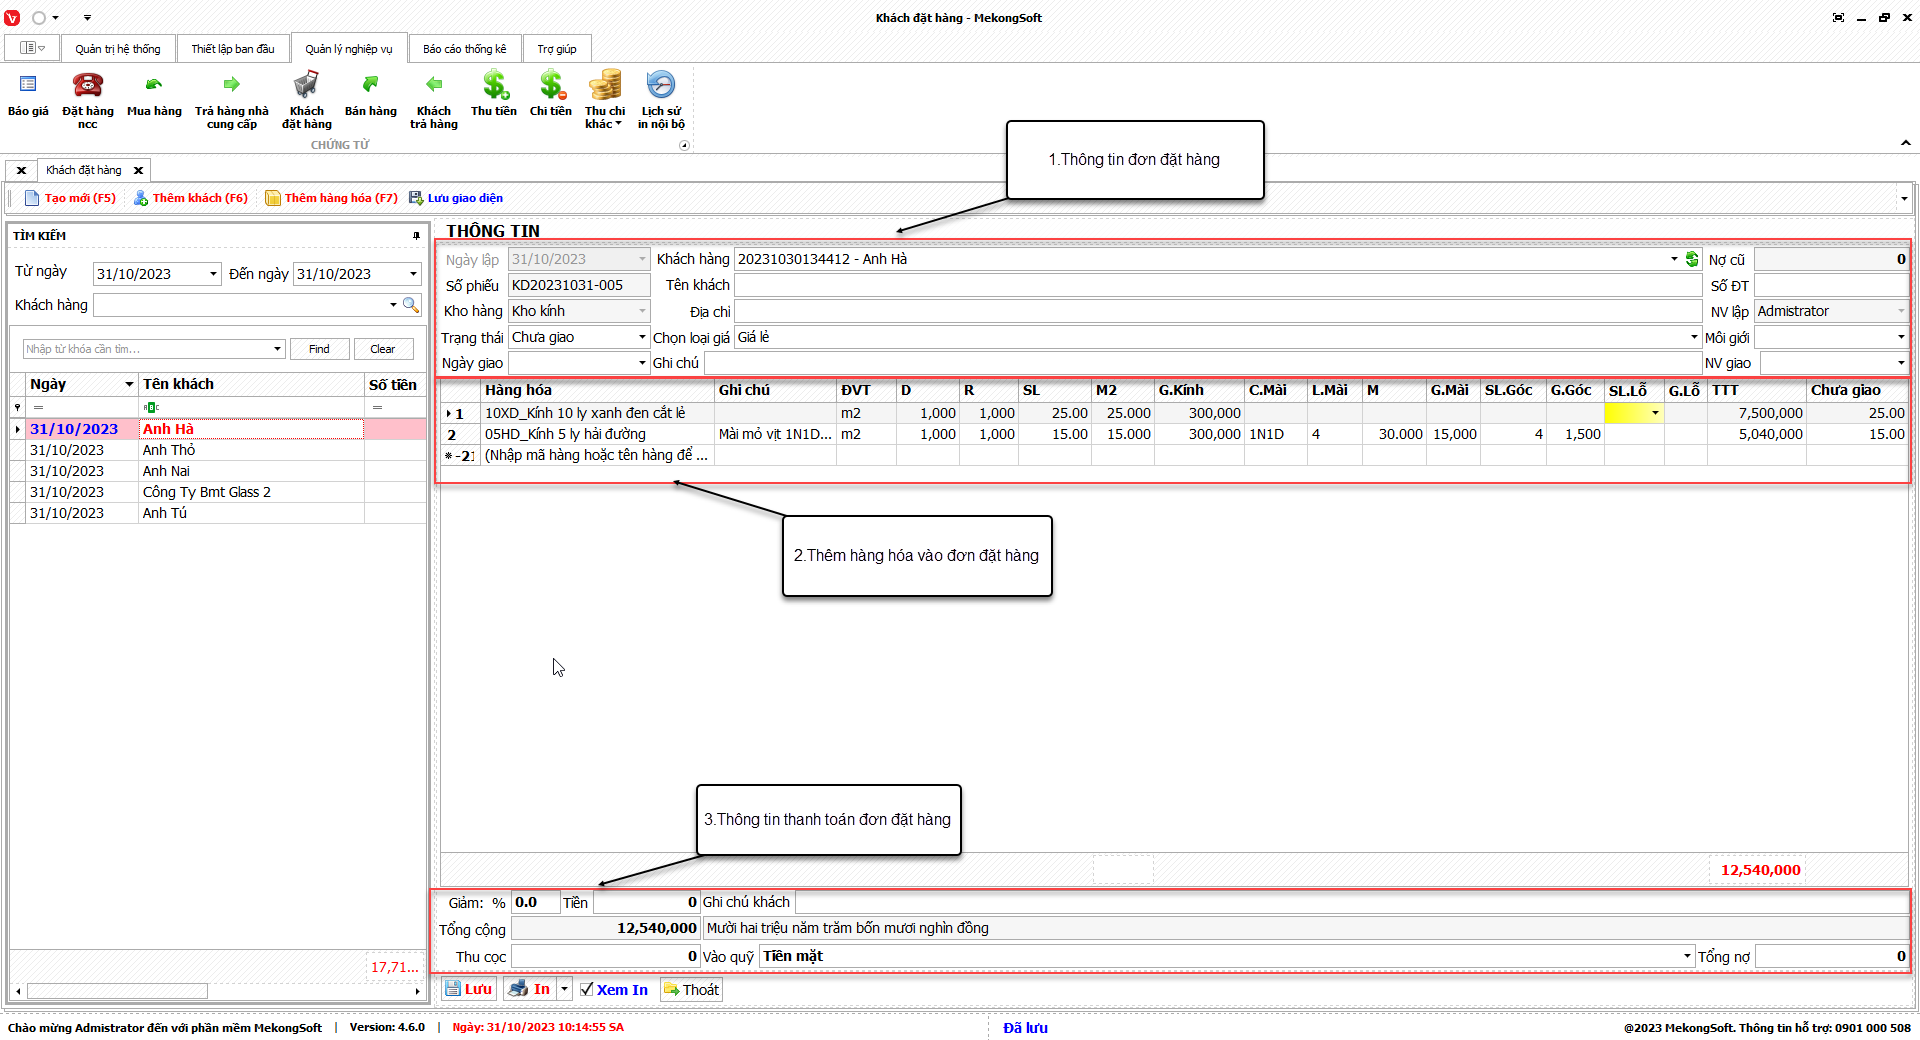Click the Ghi chú note input field

click(1202, 363)
